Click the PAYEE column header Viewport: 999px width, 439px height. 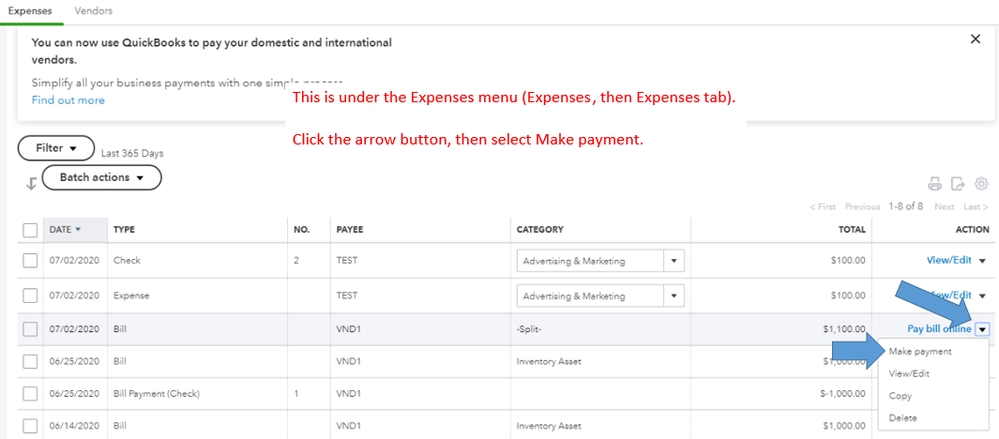[350, 229]
